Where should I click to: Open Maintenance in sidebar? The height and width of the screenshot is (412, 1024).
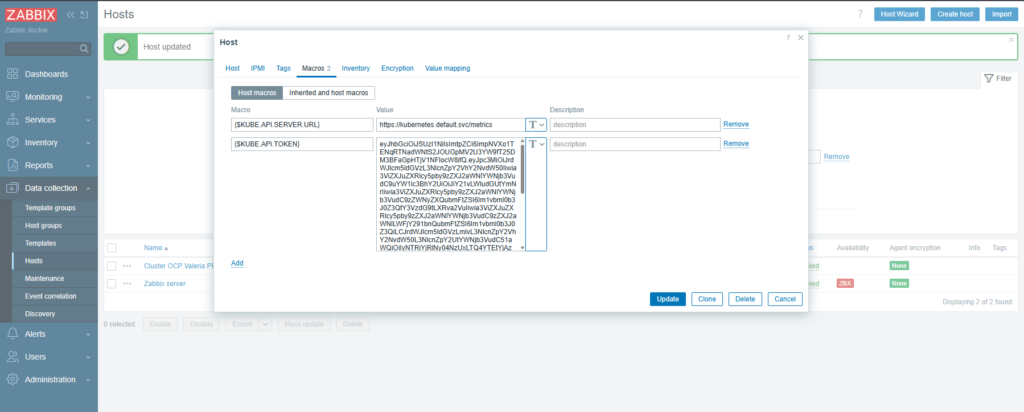[44, 278]
